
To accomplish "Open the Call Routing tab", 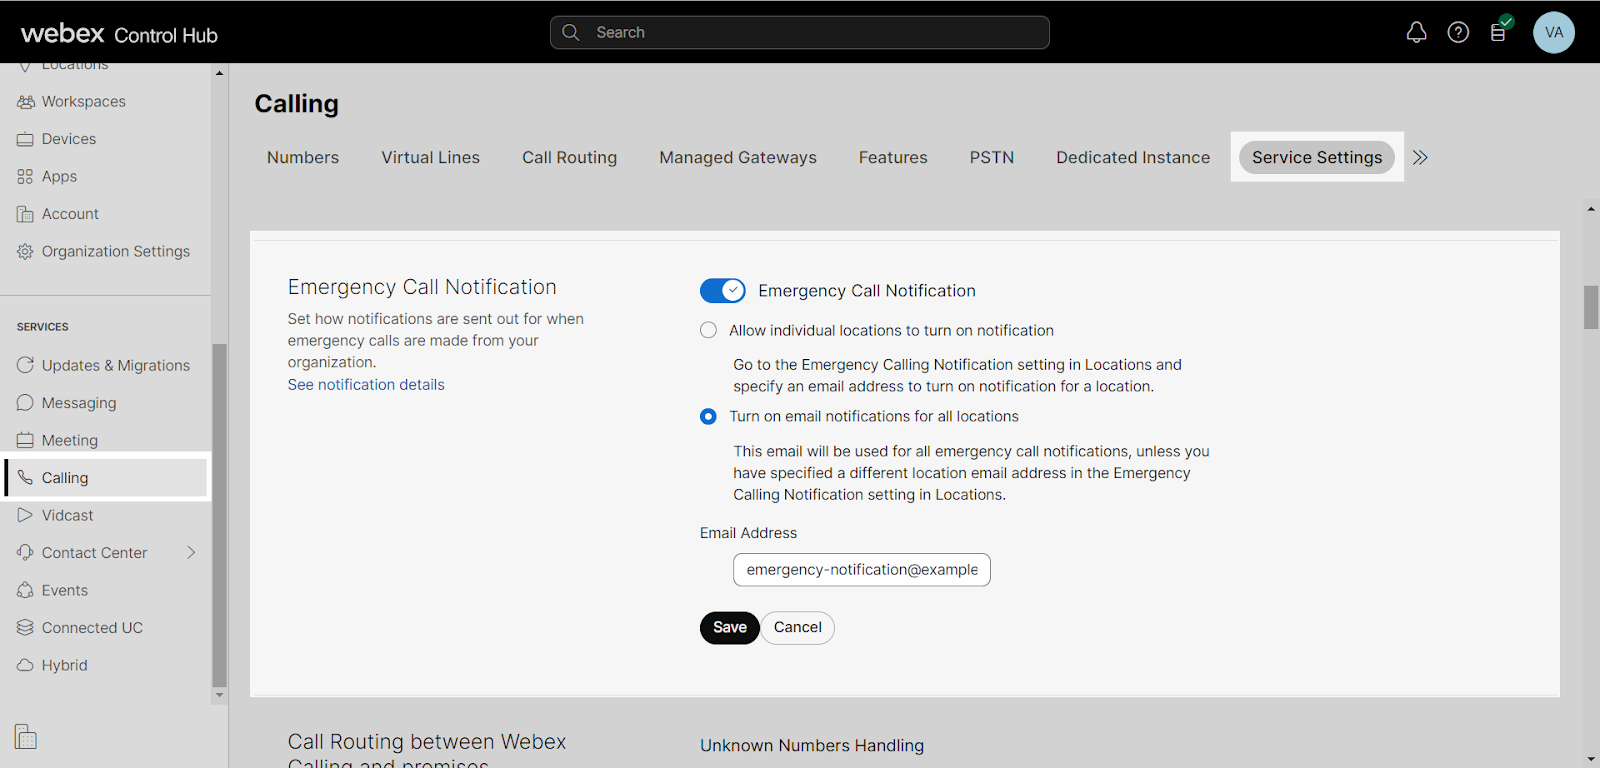I will pos(569,158).
